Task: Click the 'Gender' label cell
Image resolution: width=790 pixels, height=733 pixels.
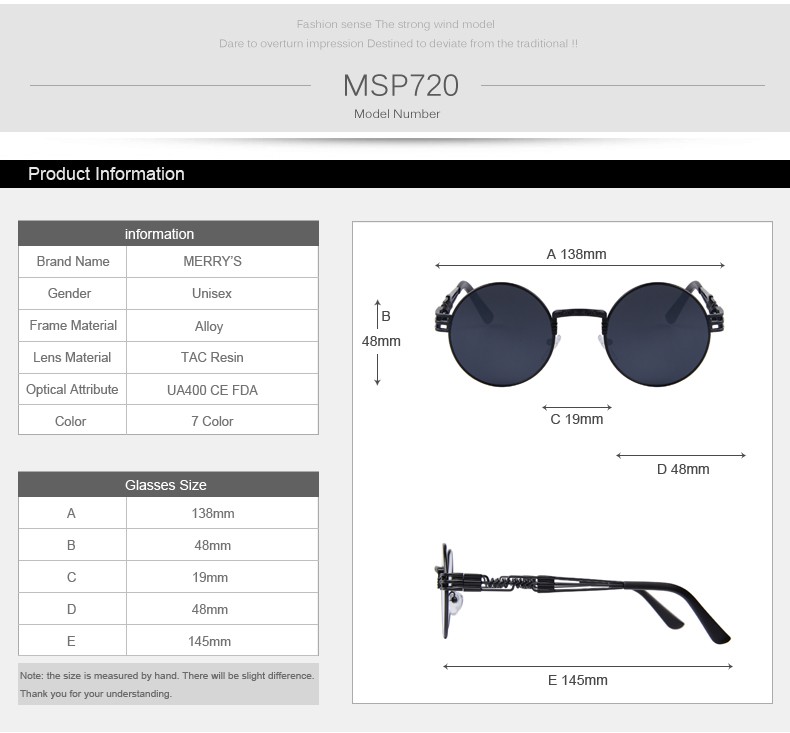Action: pyautogui.click(x=73, y=293)
